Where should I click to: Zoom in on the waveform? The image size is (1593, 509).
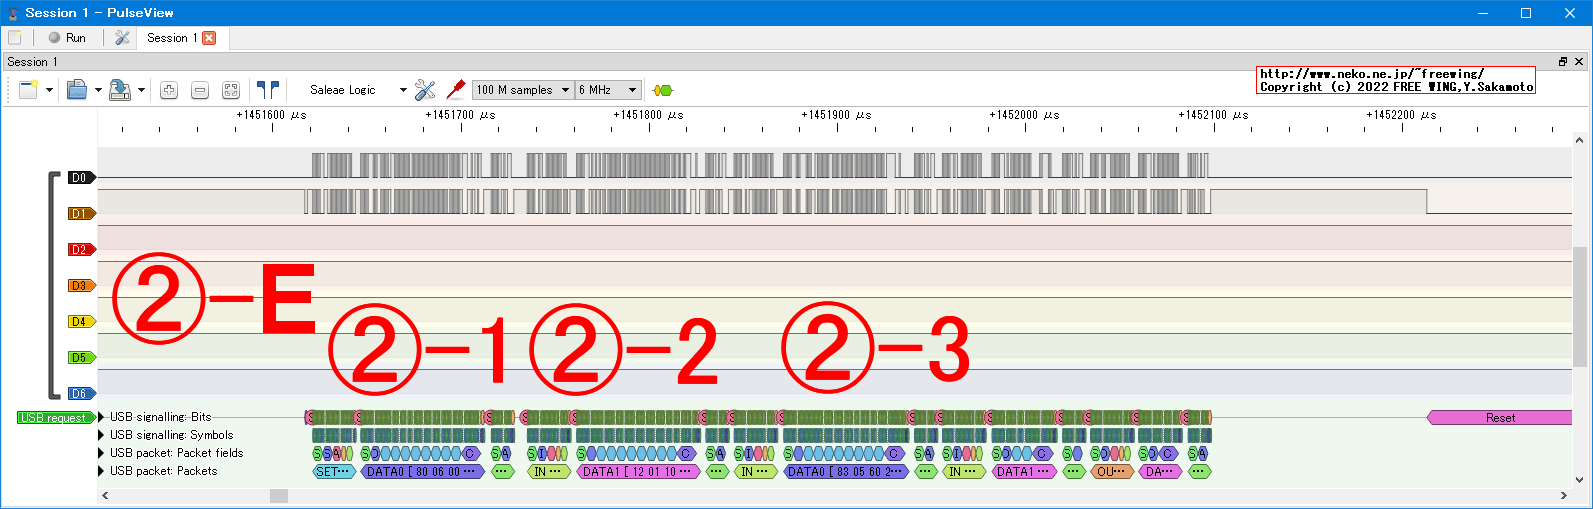click(169, 90)
